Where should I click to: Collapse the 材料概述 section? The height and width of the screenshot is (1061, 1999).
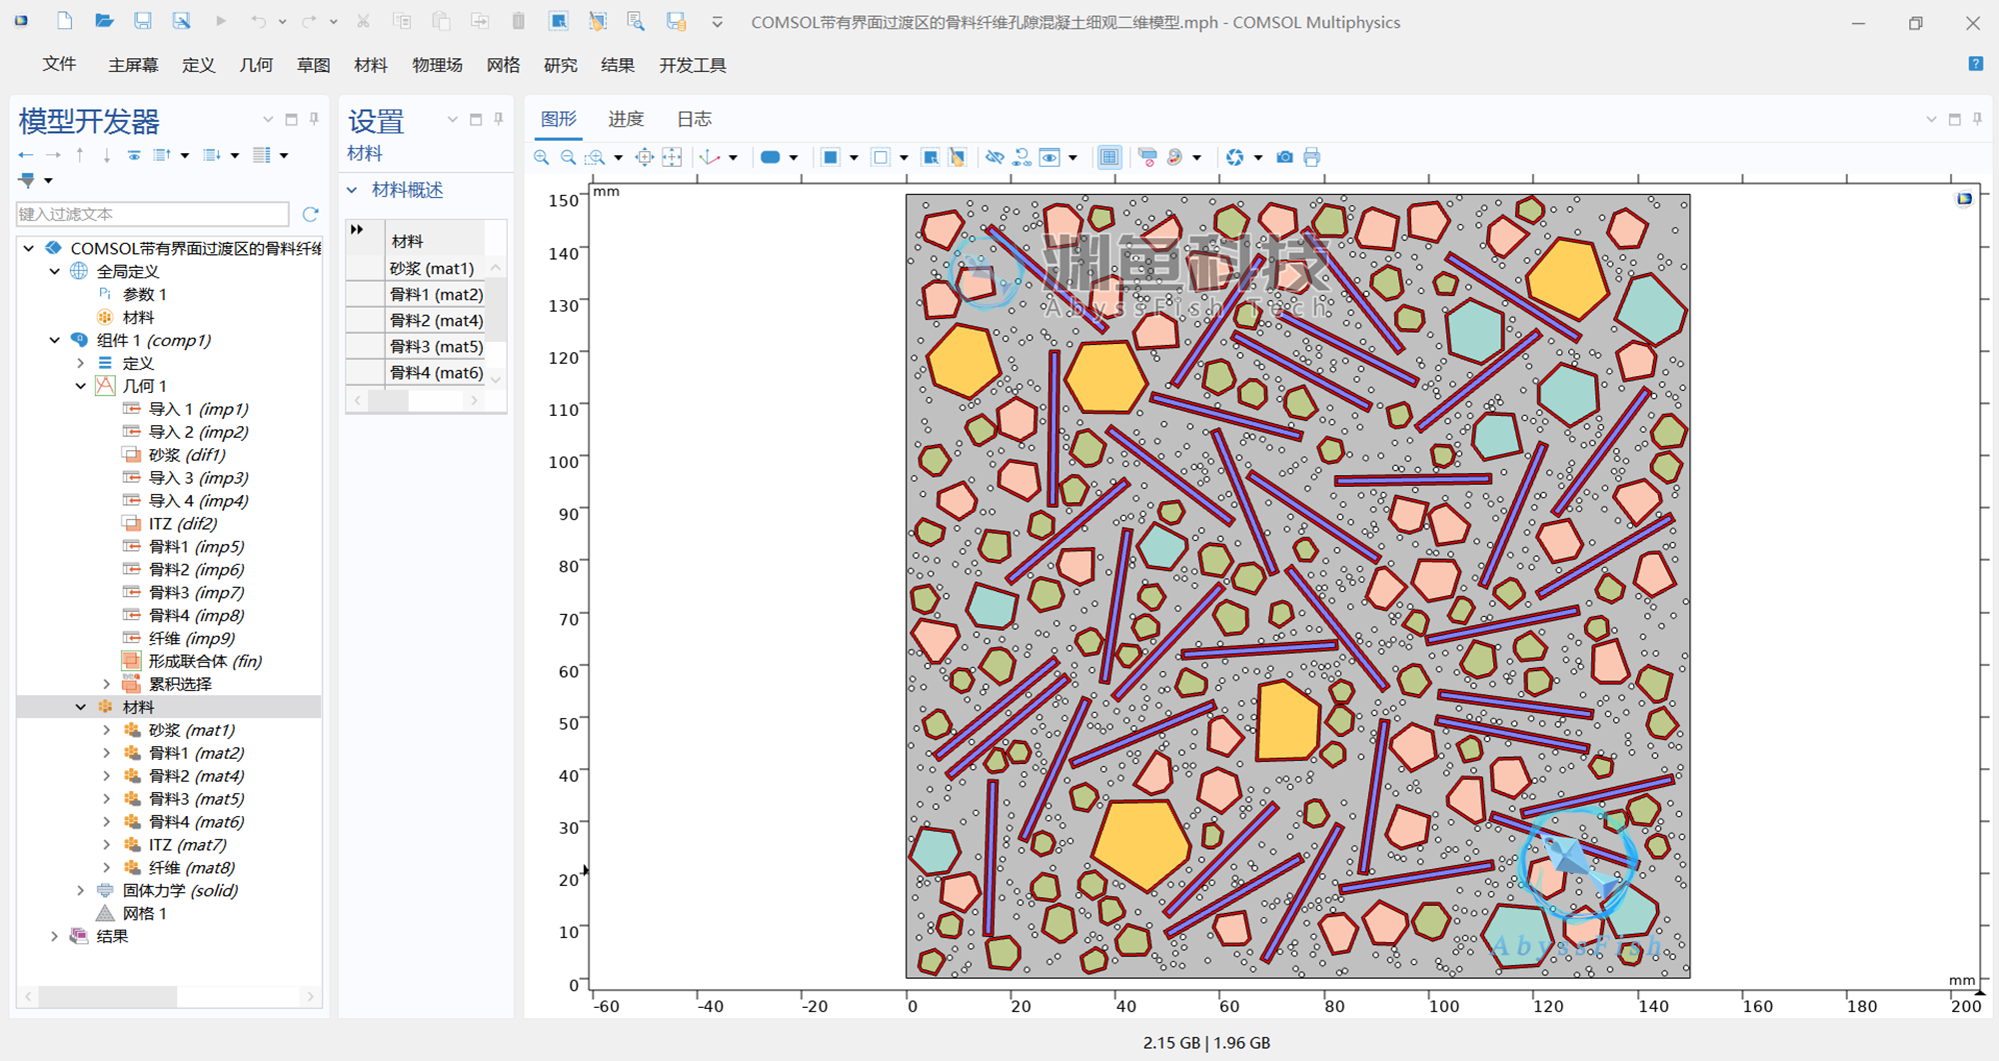352,190
